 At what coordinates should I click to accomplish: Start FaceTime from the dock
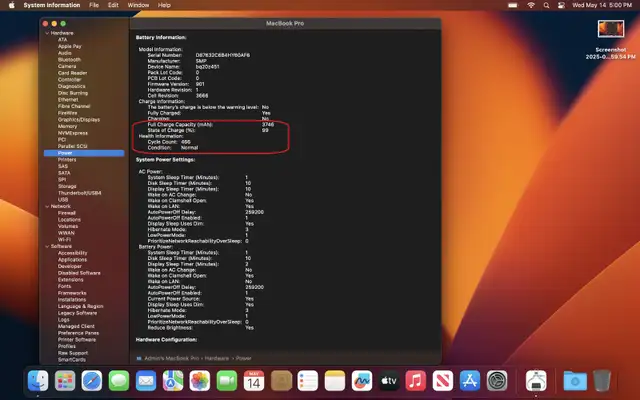(x=227, y=381)
